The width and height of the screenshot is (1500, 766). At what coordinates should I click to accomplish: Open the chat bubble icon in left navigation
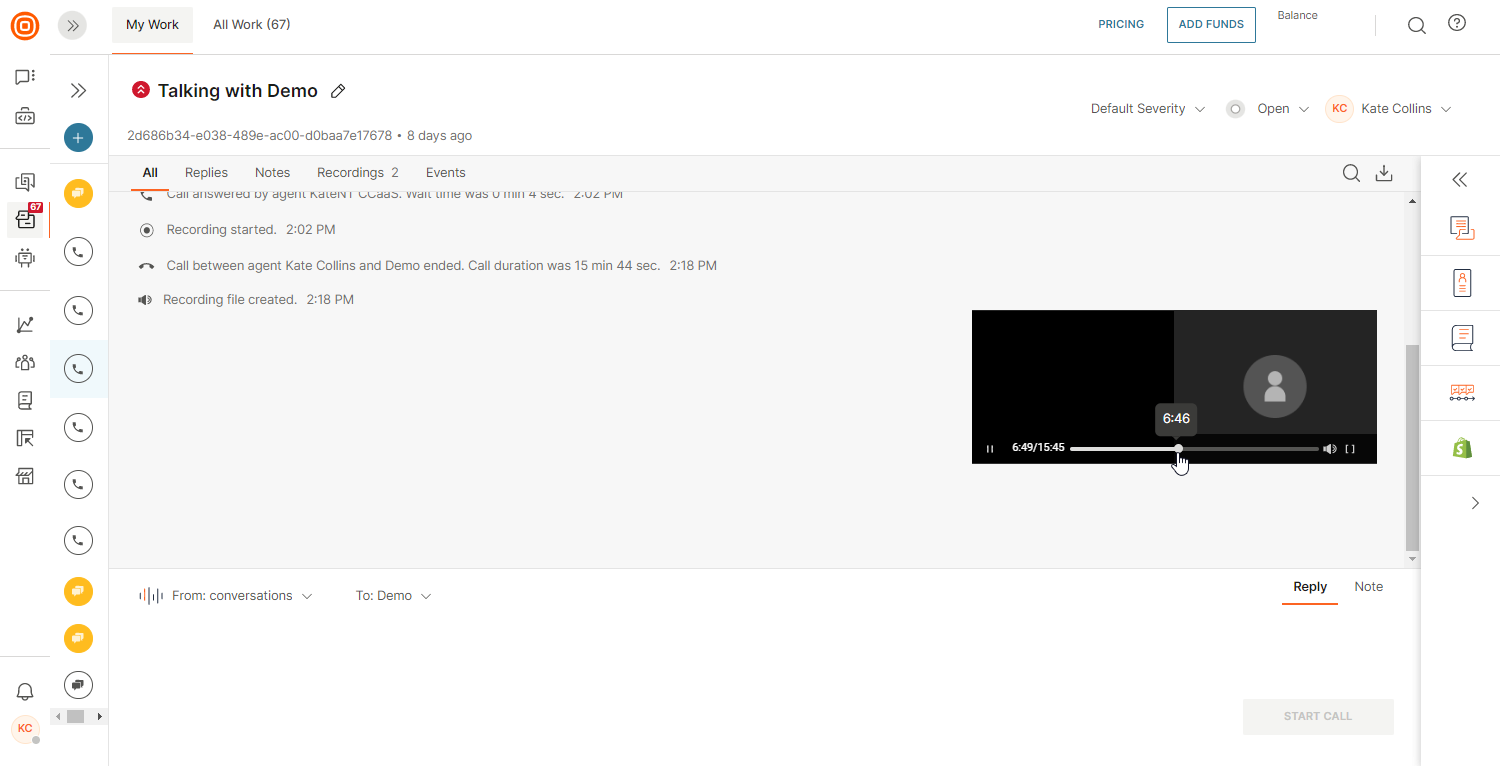25,77
